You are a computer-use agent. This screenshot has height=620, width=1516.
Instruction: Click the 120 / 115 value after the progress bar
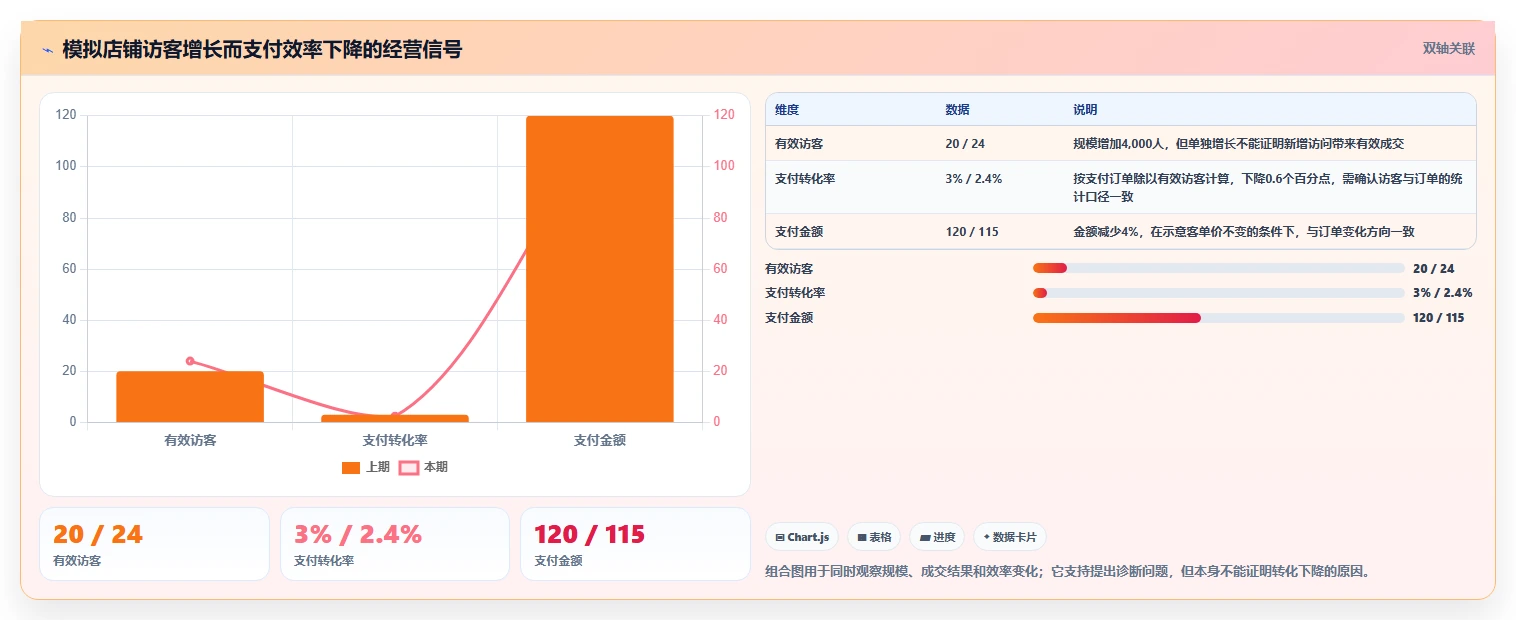tap(1438, 318)
